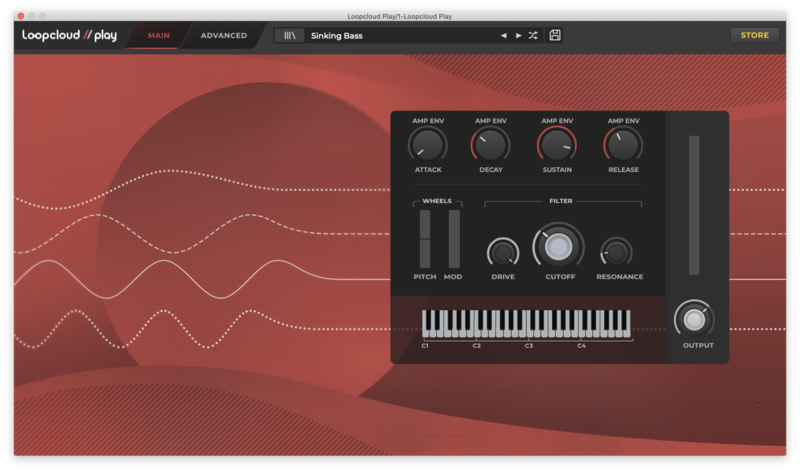The width and height of the screenshot is (800, 472).
Task: Switch to the Advanced tab
Action: [224, 36]
